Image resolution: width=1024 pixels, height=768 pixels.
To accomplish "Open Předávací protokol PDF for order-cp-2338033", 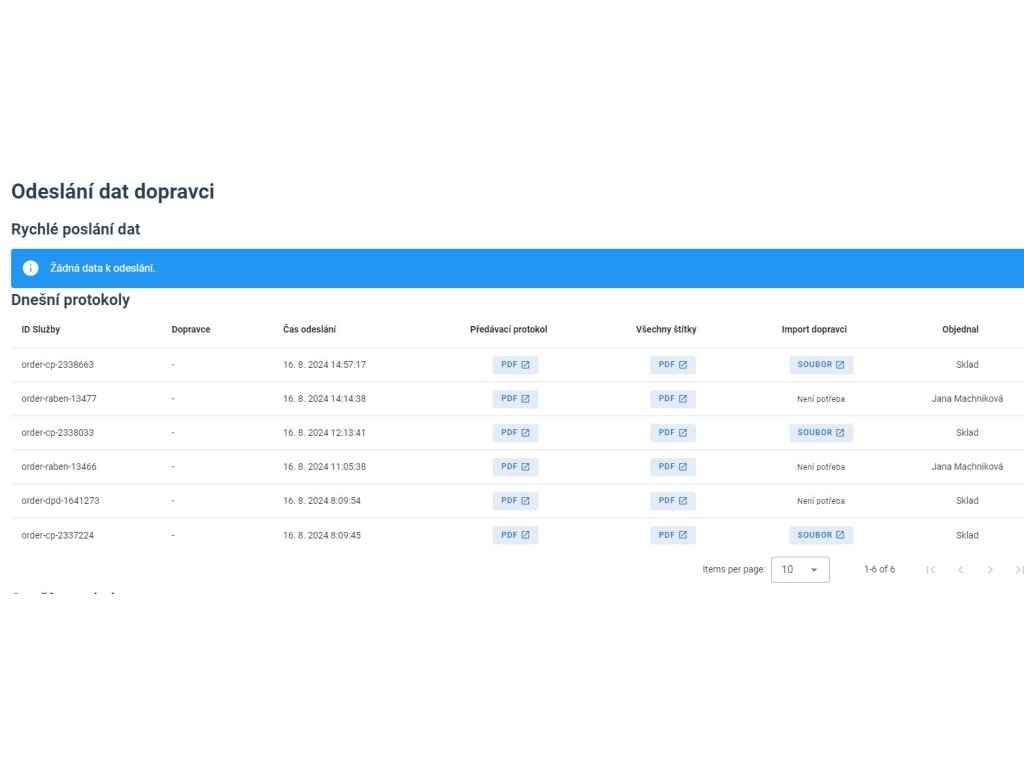I will 515,432.
